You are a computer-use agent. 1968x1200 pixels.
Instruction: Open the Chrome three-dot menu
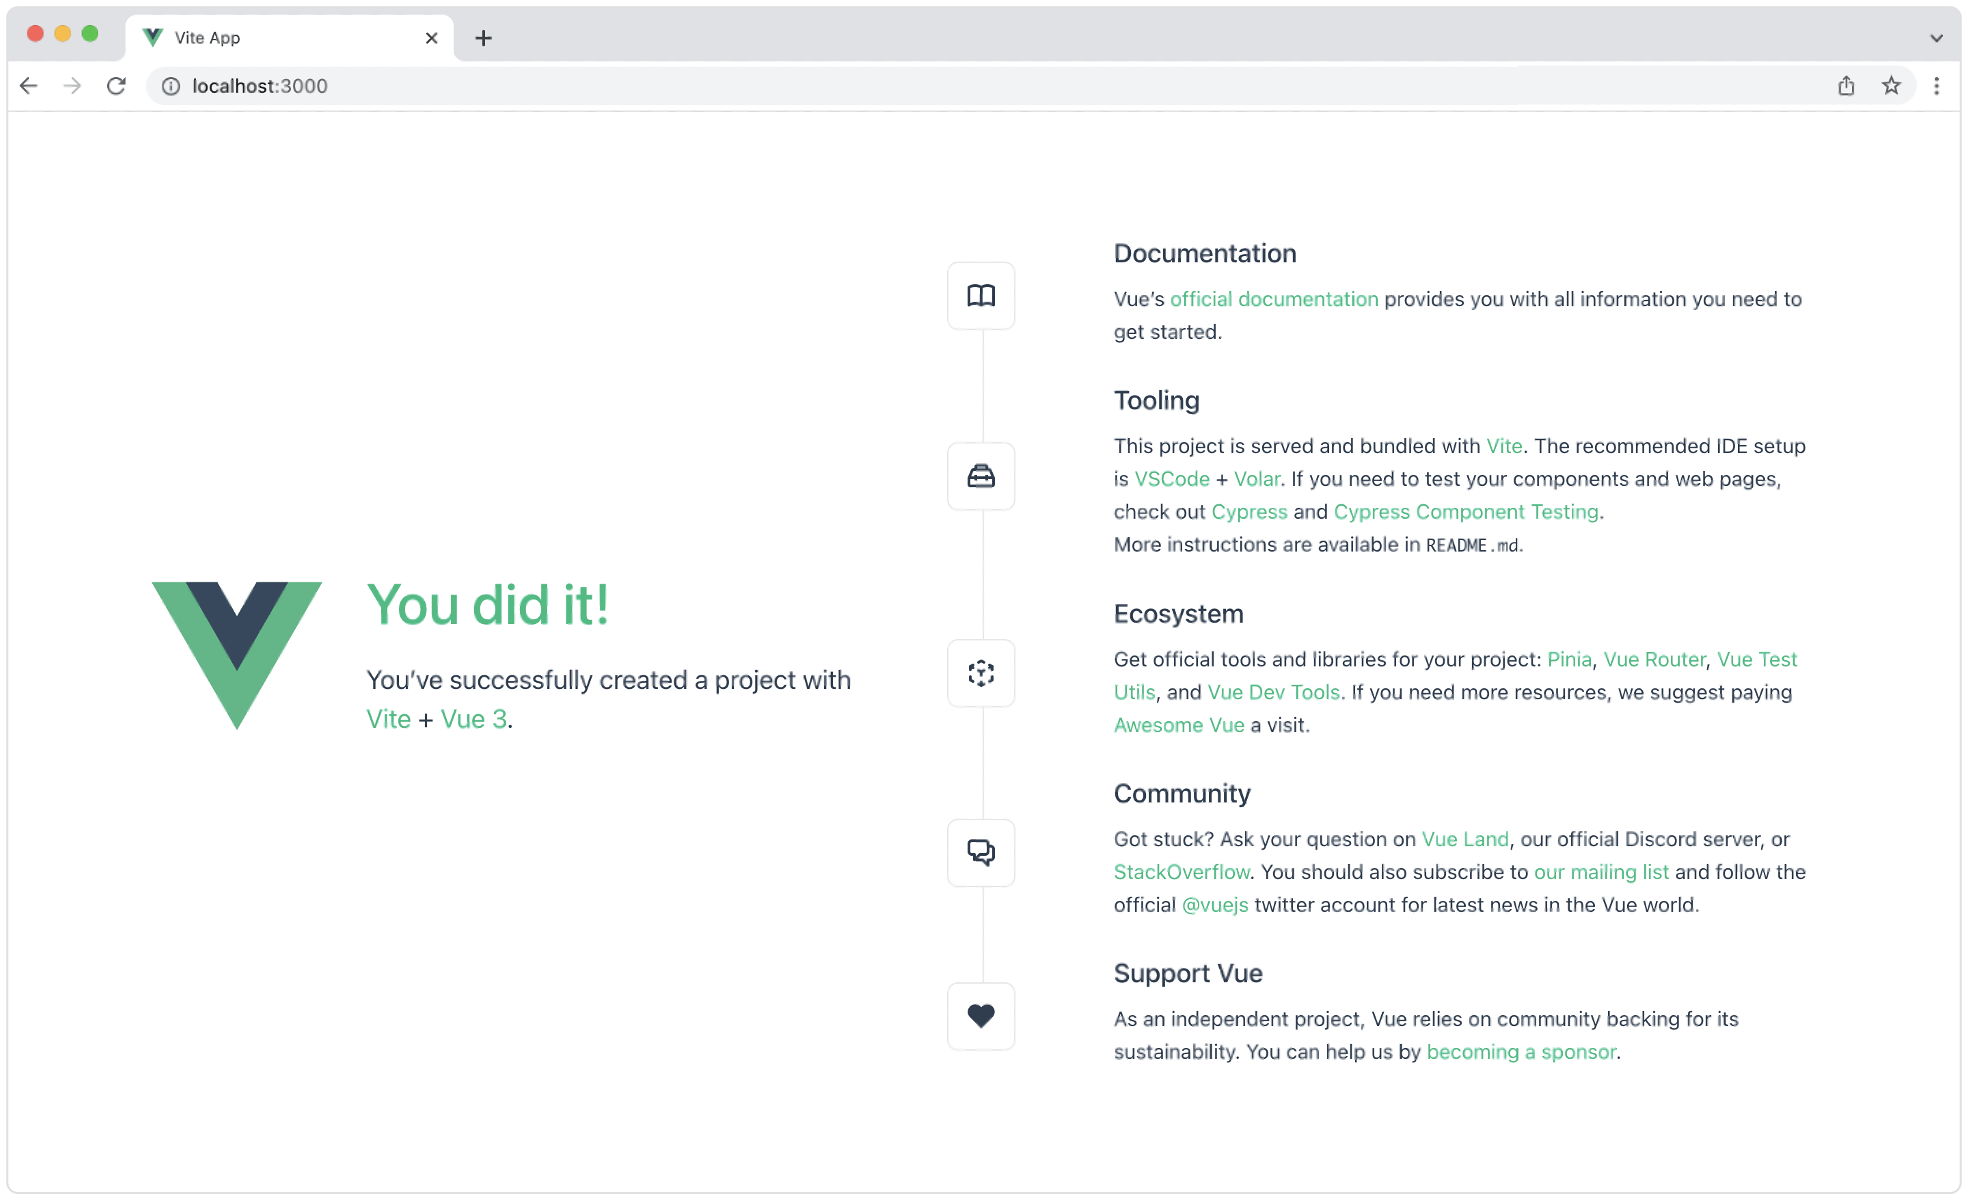(1937, 86)
